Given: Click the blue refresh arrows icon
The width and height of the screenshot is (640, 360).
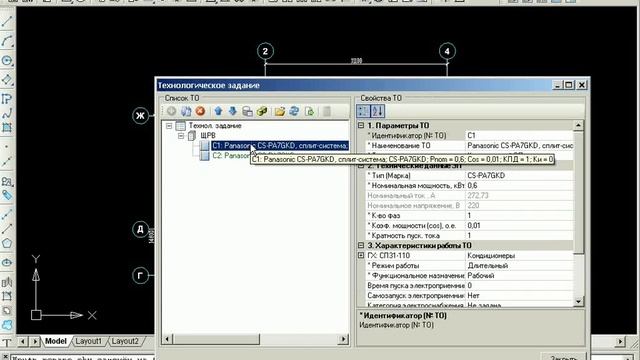Looking at the screenshot, I should [x=294, y=111].
